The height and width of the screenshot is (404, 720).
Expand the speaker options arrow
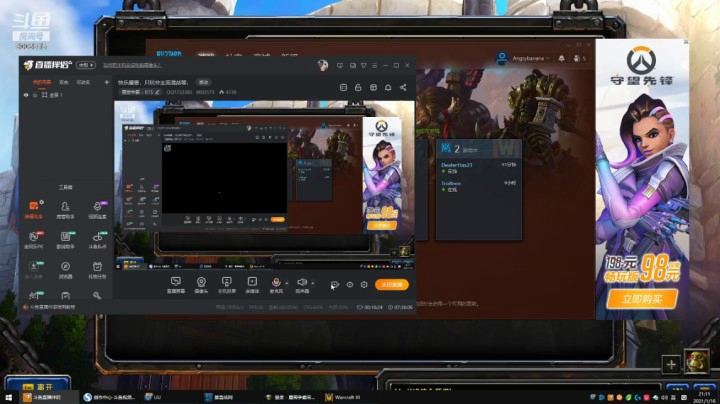pos(313,283)
